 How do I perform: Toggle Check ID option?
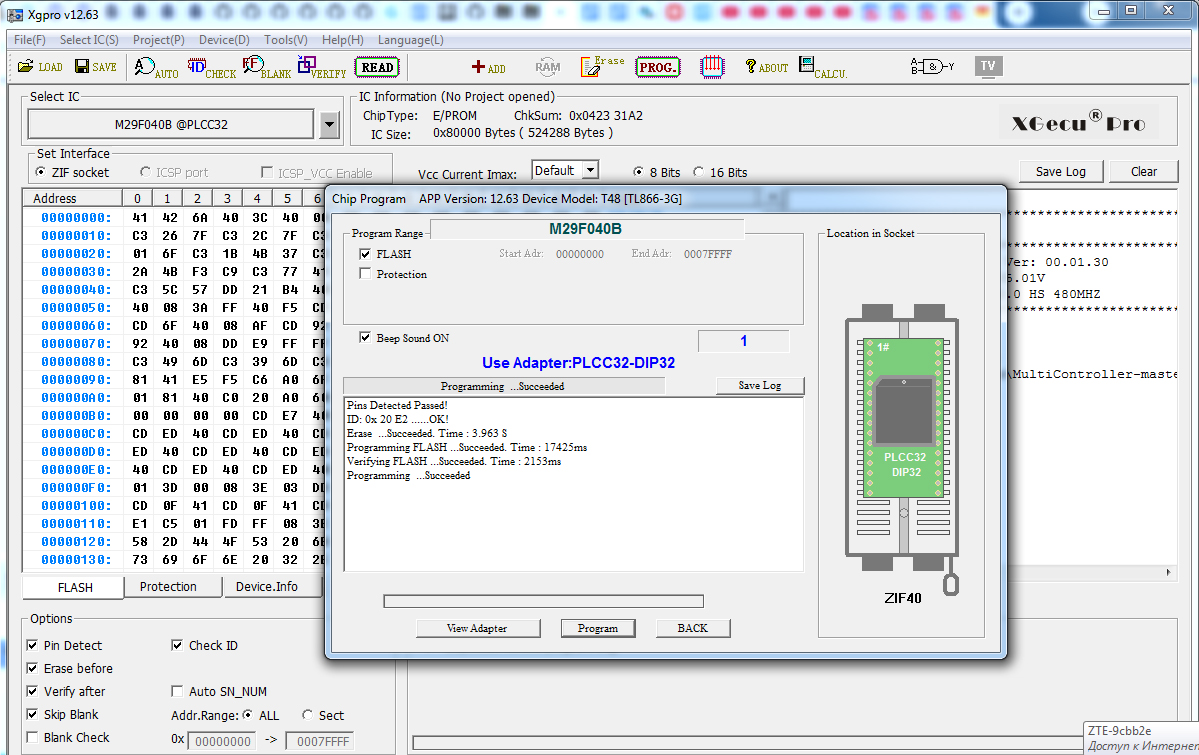(x=177, y=646)
